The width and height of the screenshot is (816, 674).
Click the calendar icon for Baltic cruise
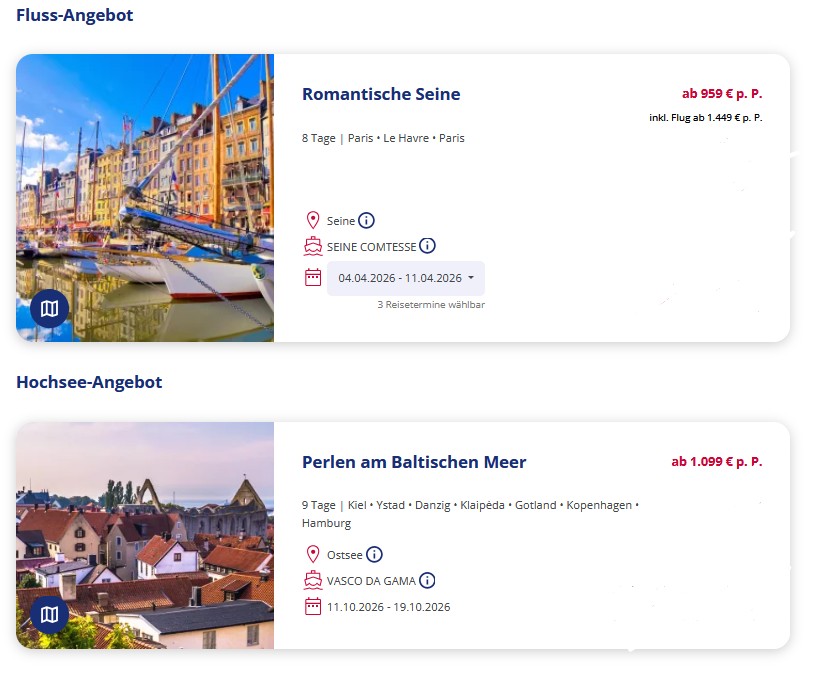pyautogui.click(x=313, y=606)
